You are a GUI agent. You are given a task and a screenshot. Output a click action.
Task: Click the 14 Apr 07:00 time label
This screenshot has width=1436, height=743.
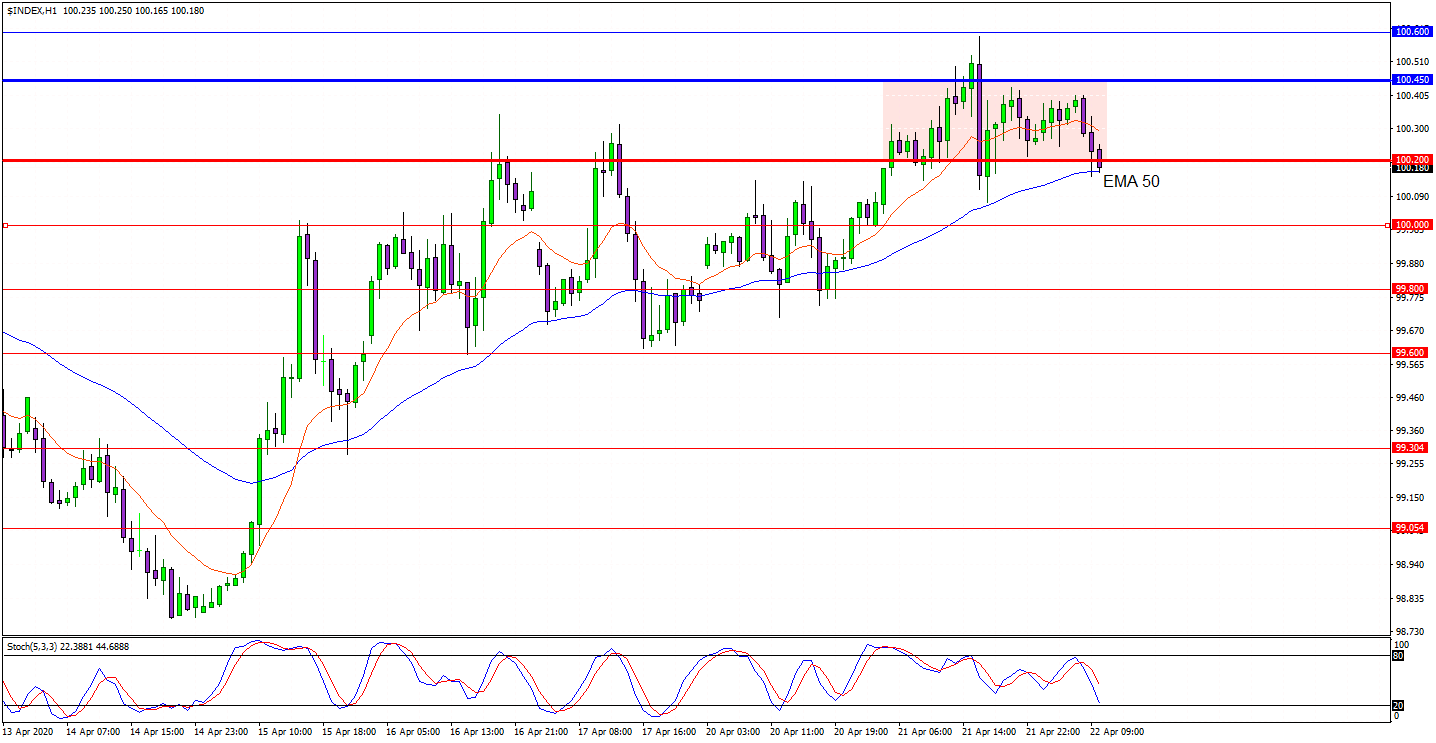[x=94, y=731]
